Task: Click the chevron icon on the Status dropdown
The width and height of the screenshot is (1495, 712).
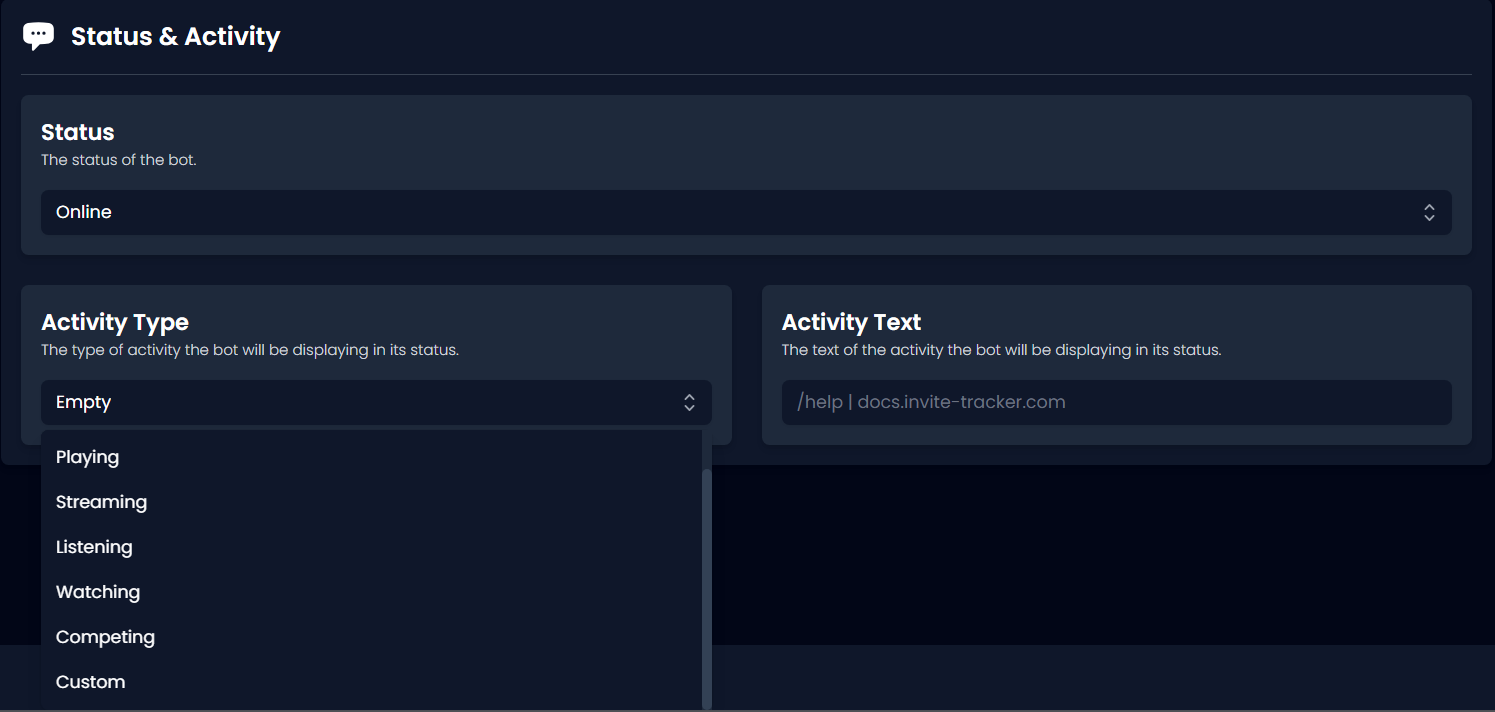Action: coord(1430,212)
